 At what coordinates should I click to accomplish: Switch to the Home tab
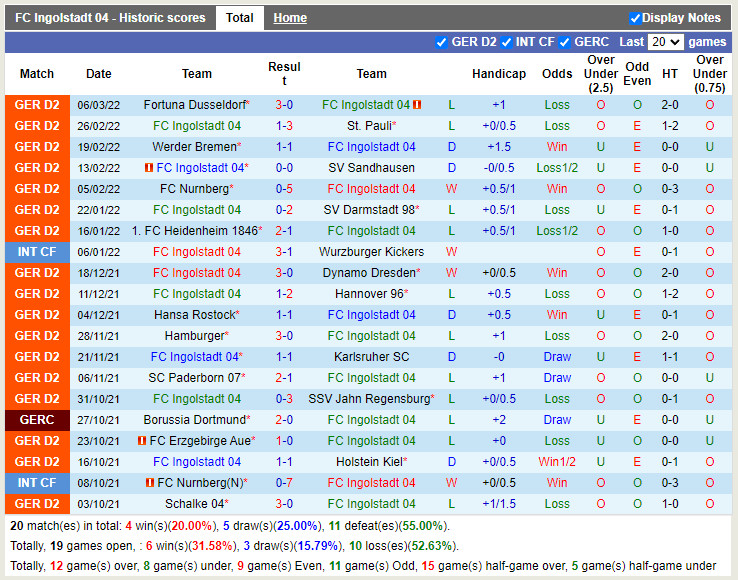[290, 18]
